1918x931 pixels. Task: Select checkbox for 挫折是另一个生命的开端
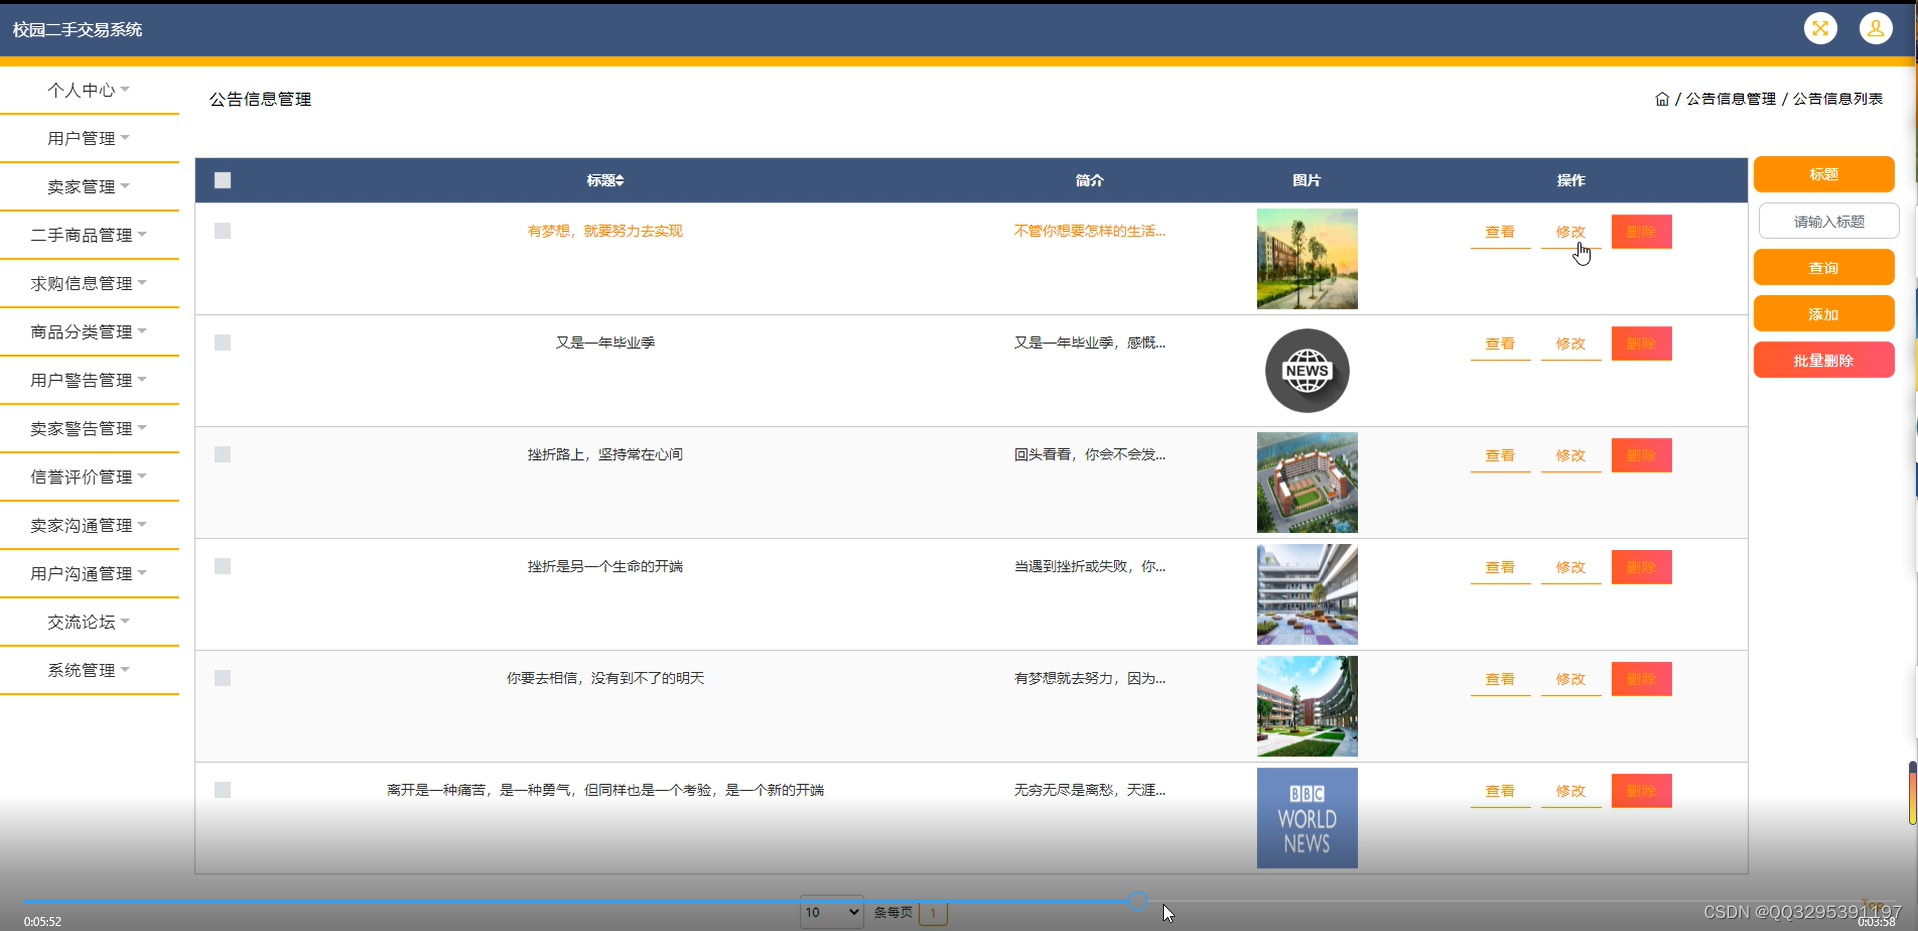pos(223,567)
